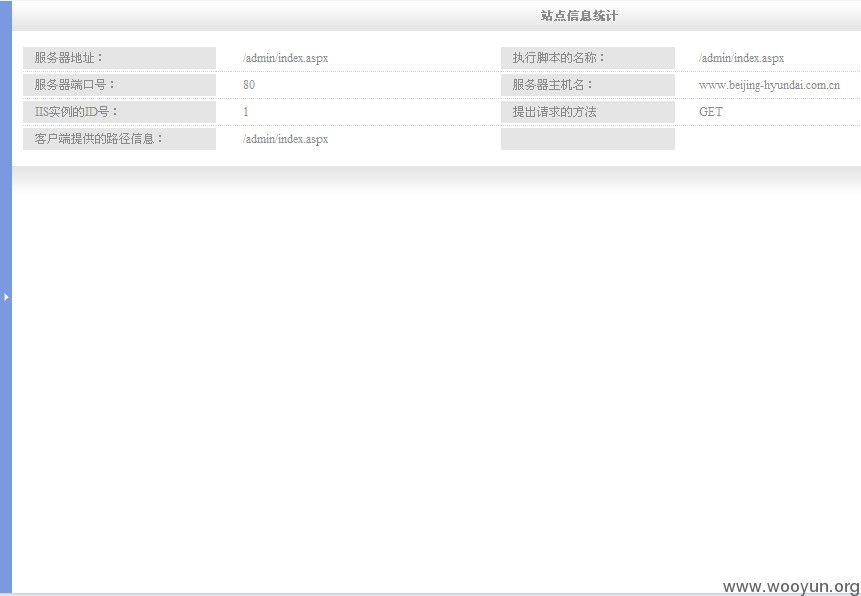Select the IIS instance ID value 1
861x596 pixels.
[x=246, y=112]
